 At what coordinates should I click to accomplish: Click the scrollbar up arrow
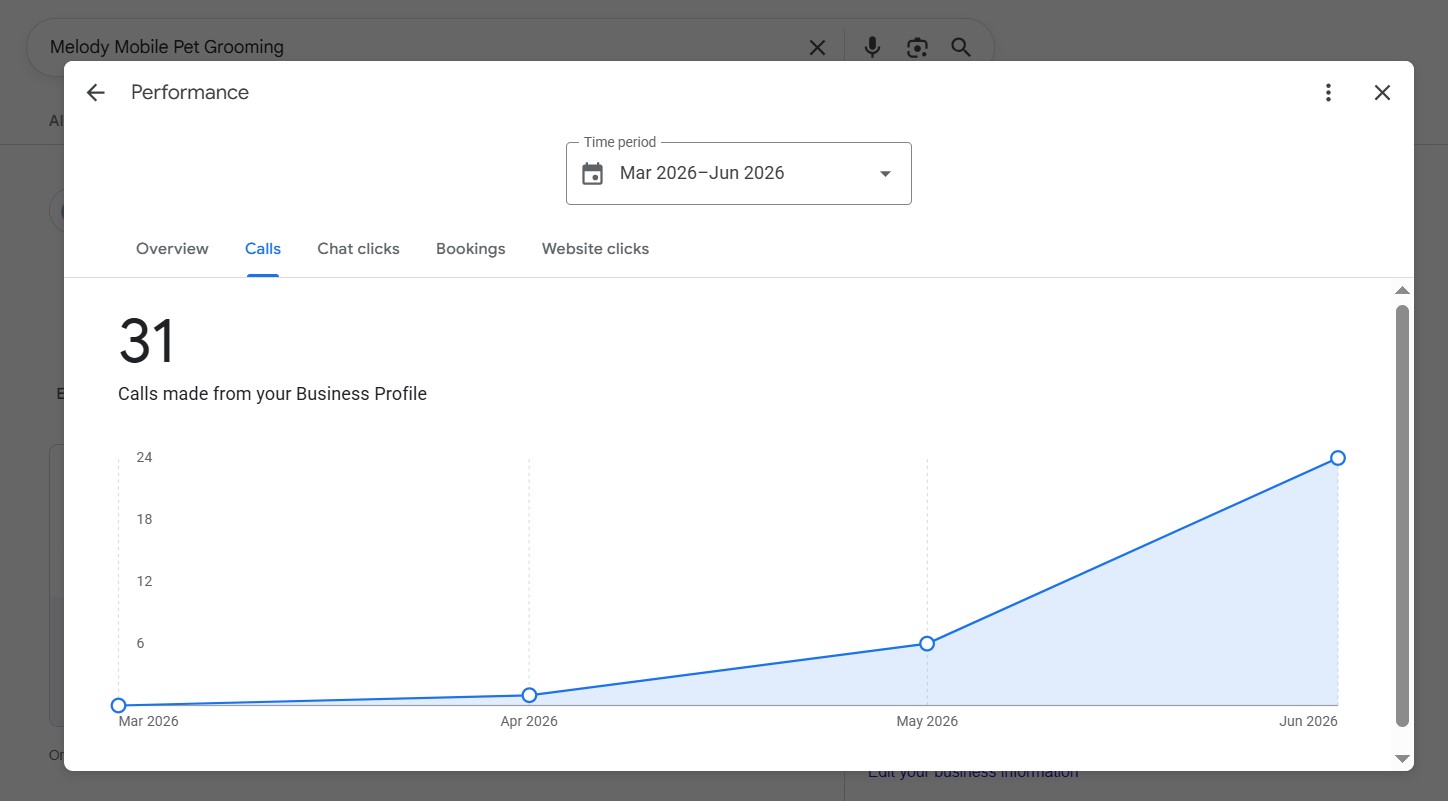(x=1402, y=291)
